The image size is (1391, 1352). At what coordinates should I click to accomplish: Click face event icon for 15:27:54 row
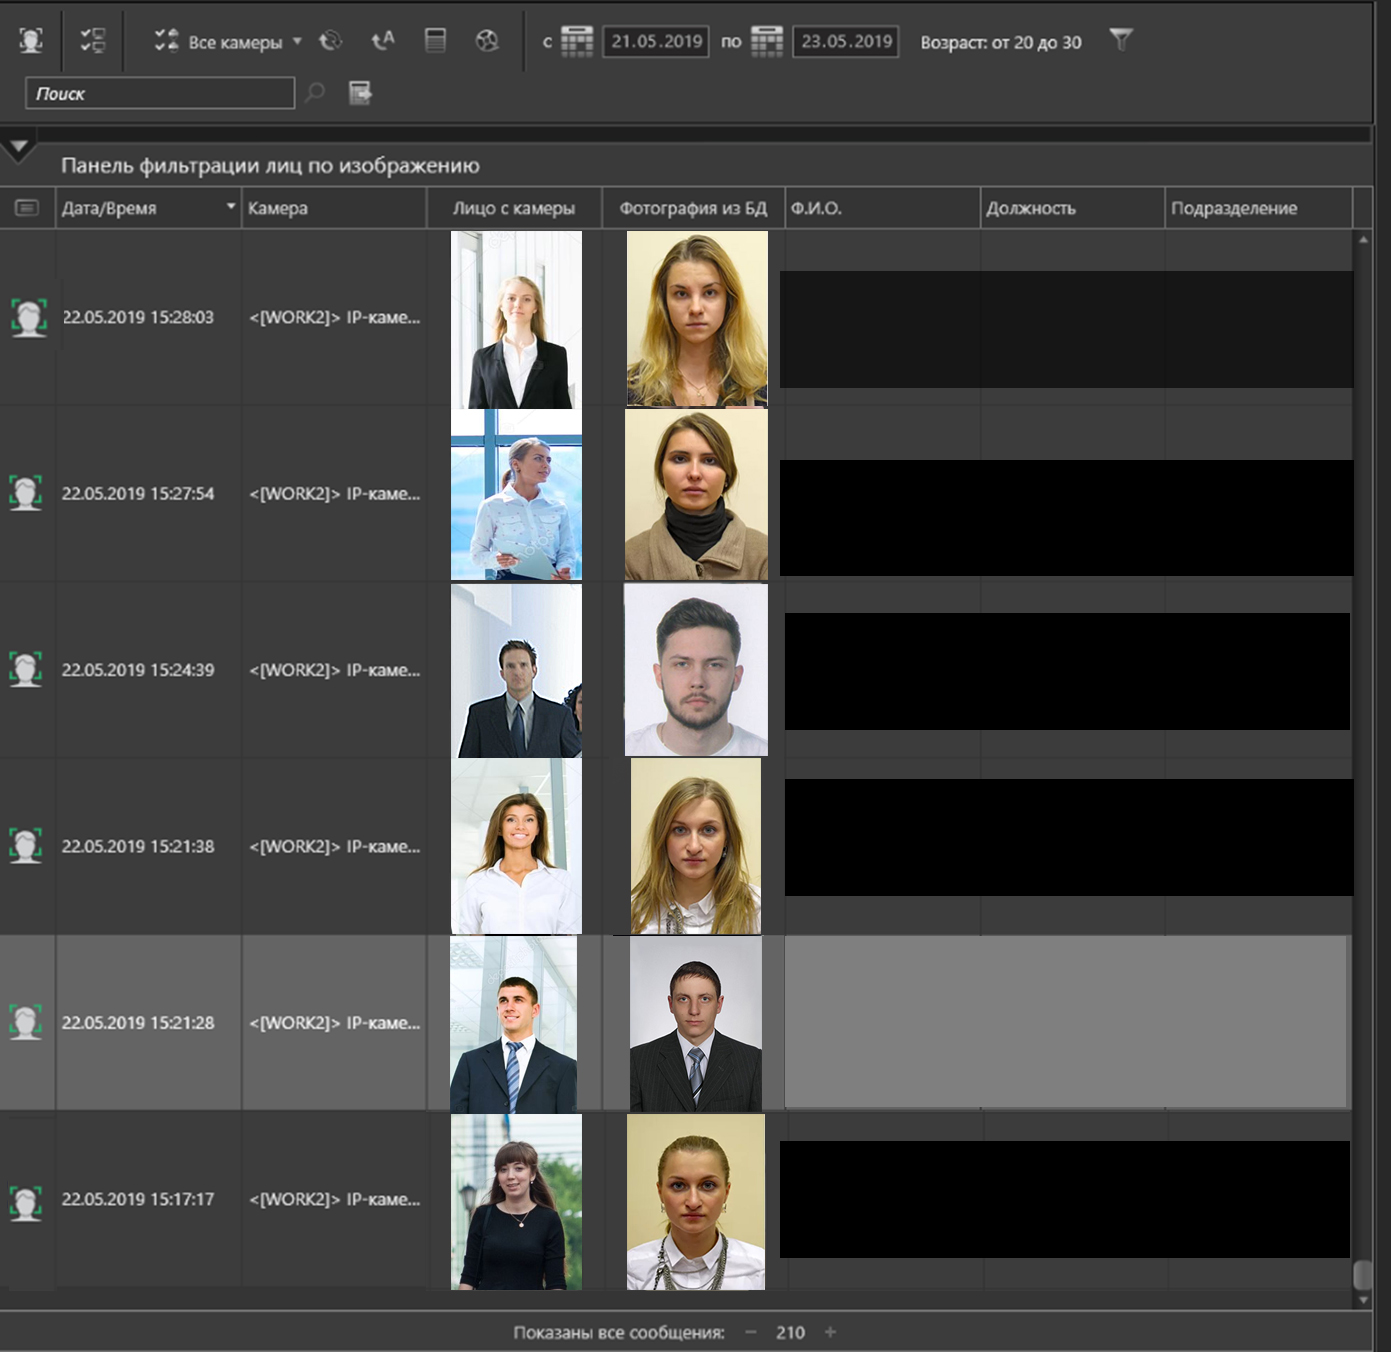point(26,493)
